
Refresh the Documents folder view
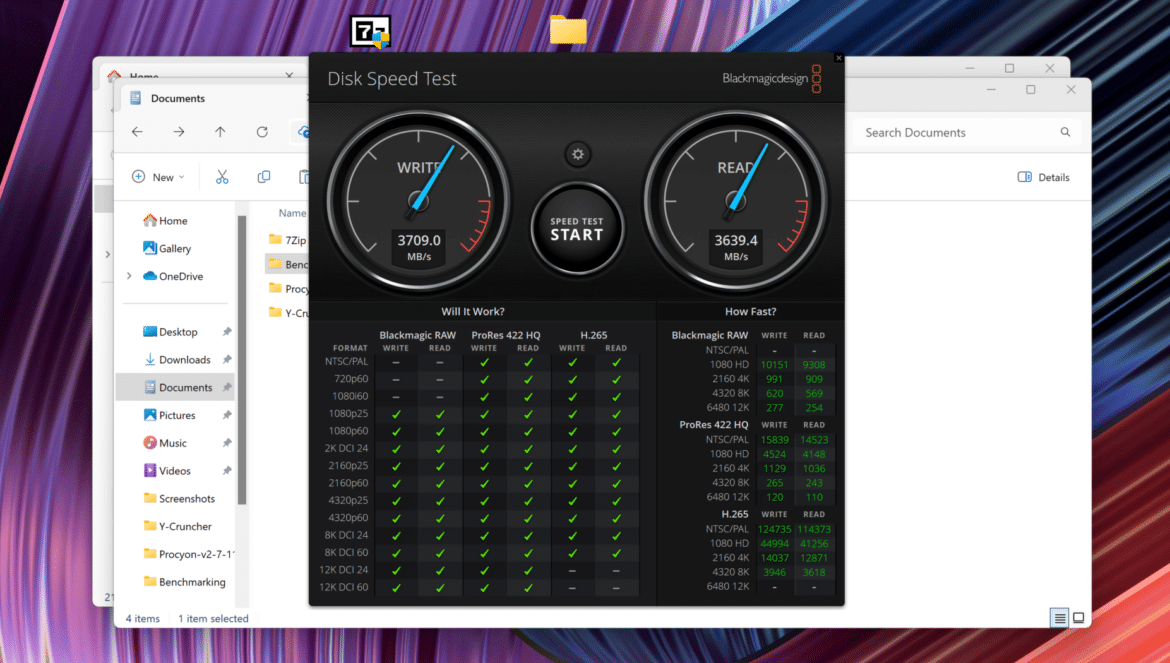click(262, 132)
